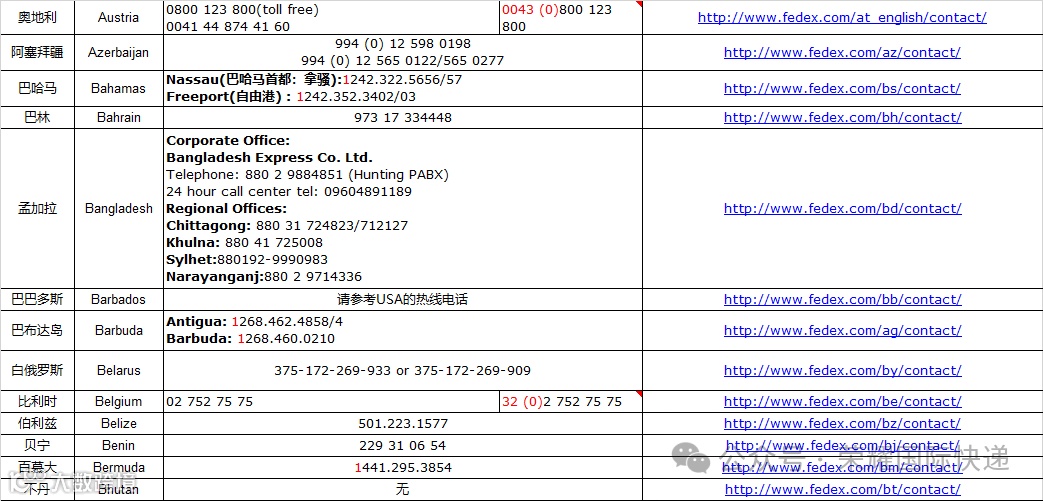1043x501 pixels.
Task: Select the 巴巴多斯 cell
Action: tap(37, 299)
